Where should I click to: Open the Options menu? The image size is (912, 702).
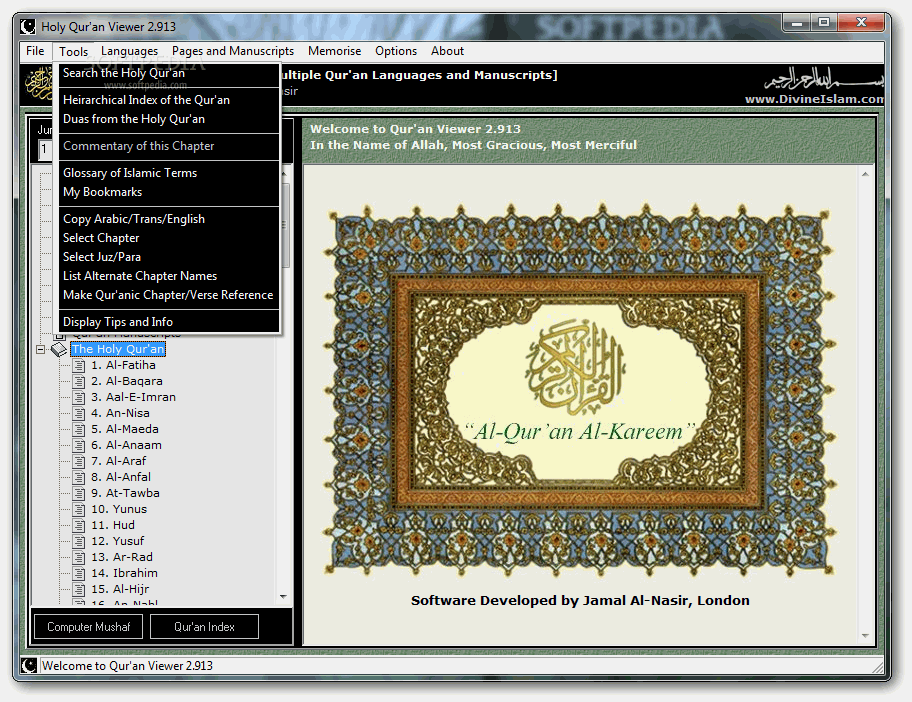pos(396,51)
